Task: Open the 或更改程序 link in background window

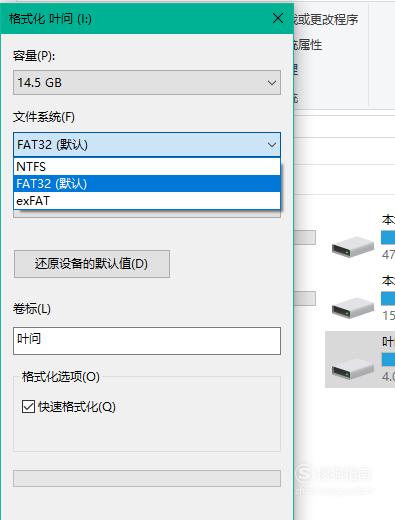Action: 326,20
